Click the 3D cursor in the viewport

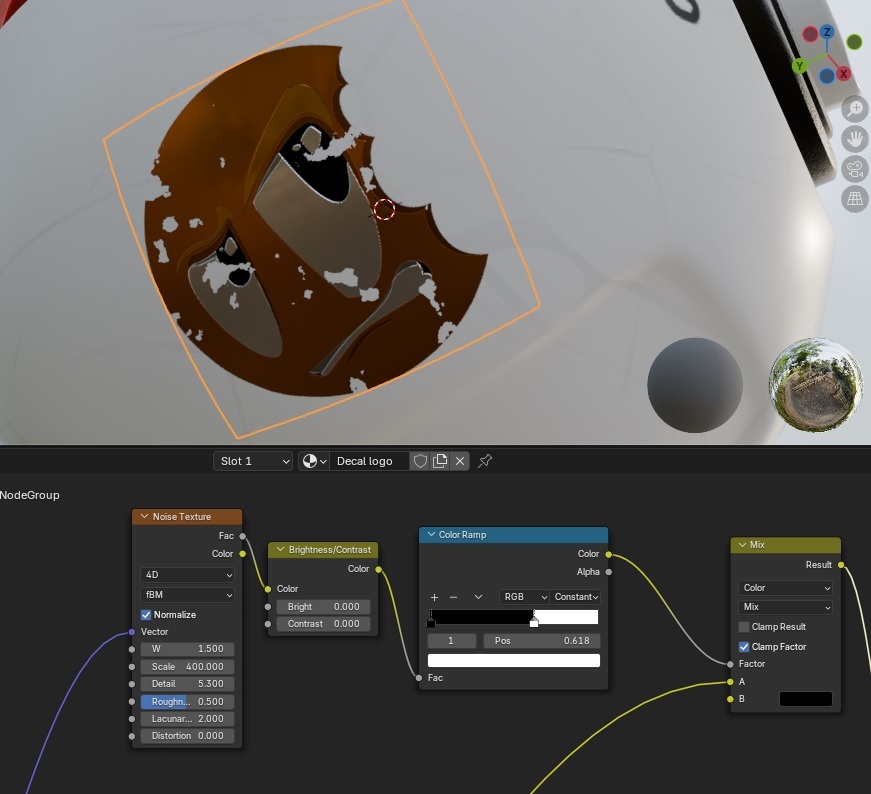pyautogui.click(x=384, y=210)
